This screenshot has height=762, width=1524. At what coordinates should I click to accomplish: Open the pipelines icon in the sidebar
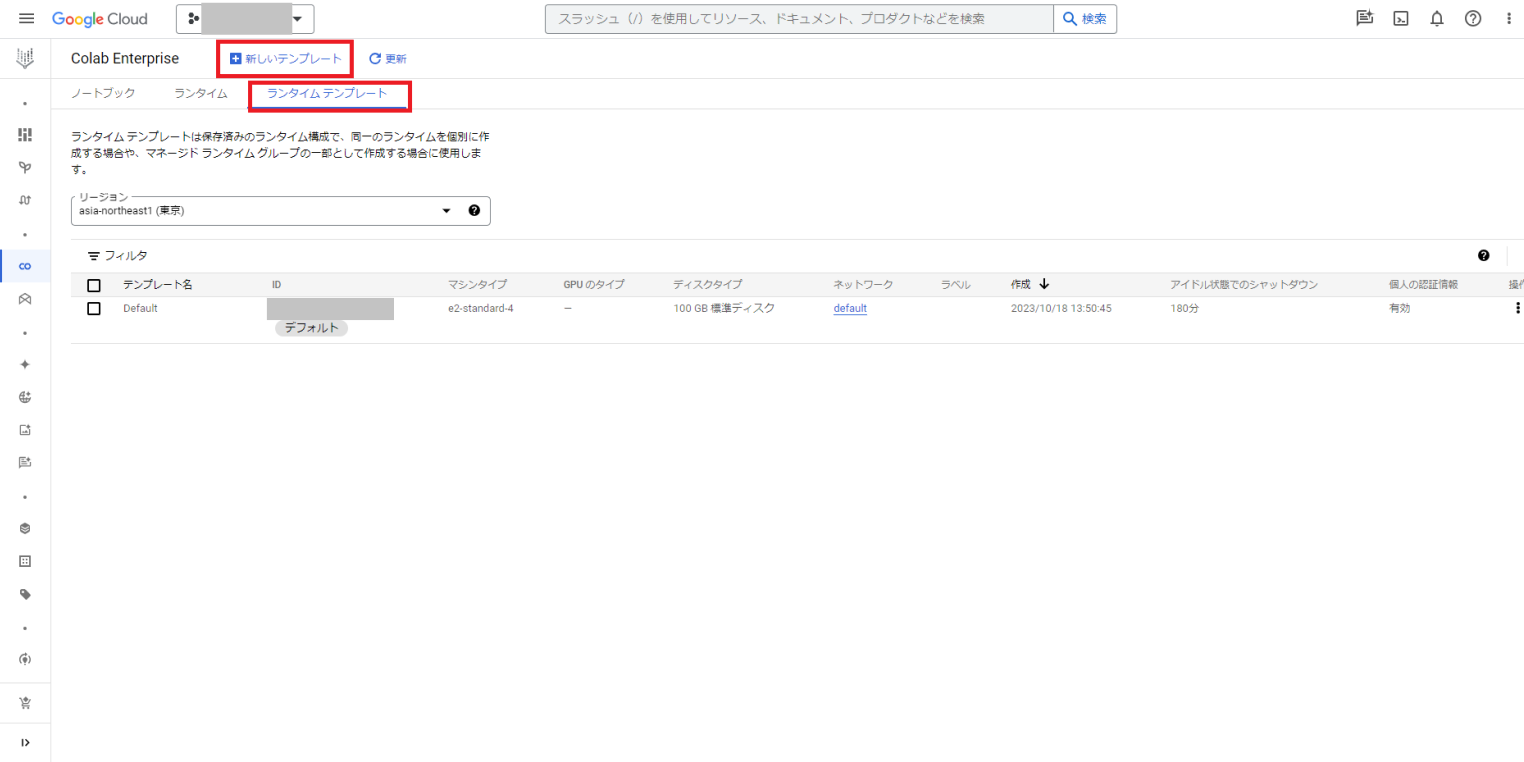click(x=25, y=200)
